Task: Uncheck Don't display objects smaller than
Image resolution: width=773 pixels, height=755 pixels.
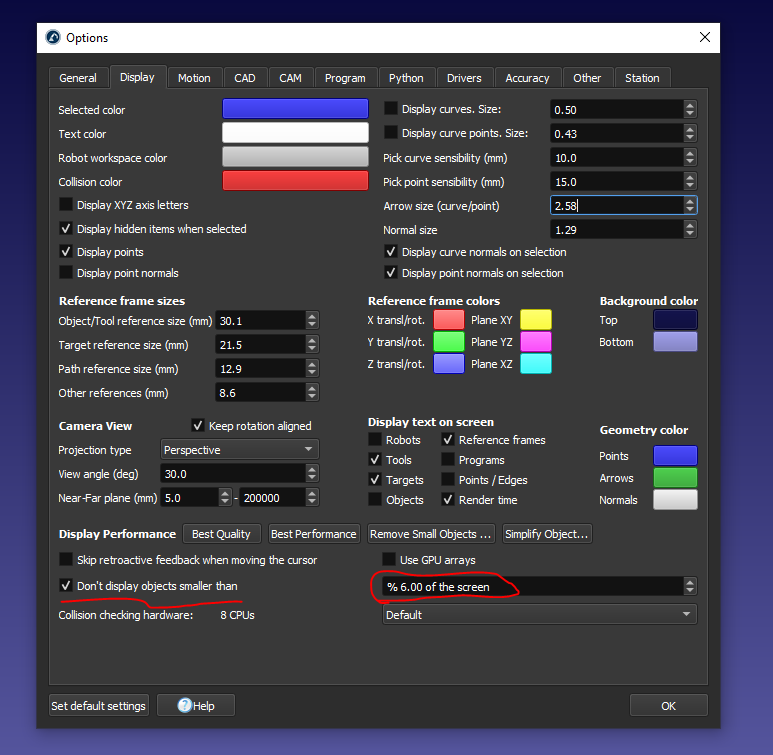Action: click(x=66, y=586)
